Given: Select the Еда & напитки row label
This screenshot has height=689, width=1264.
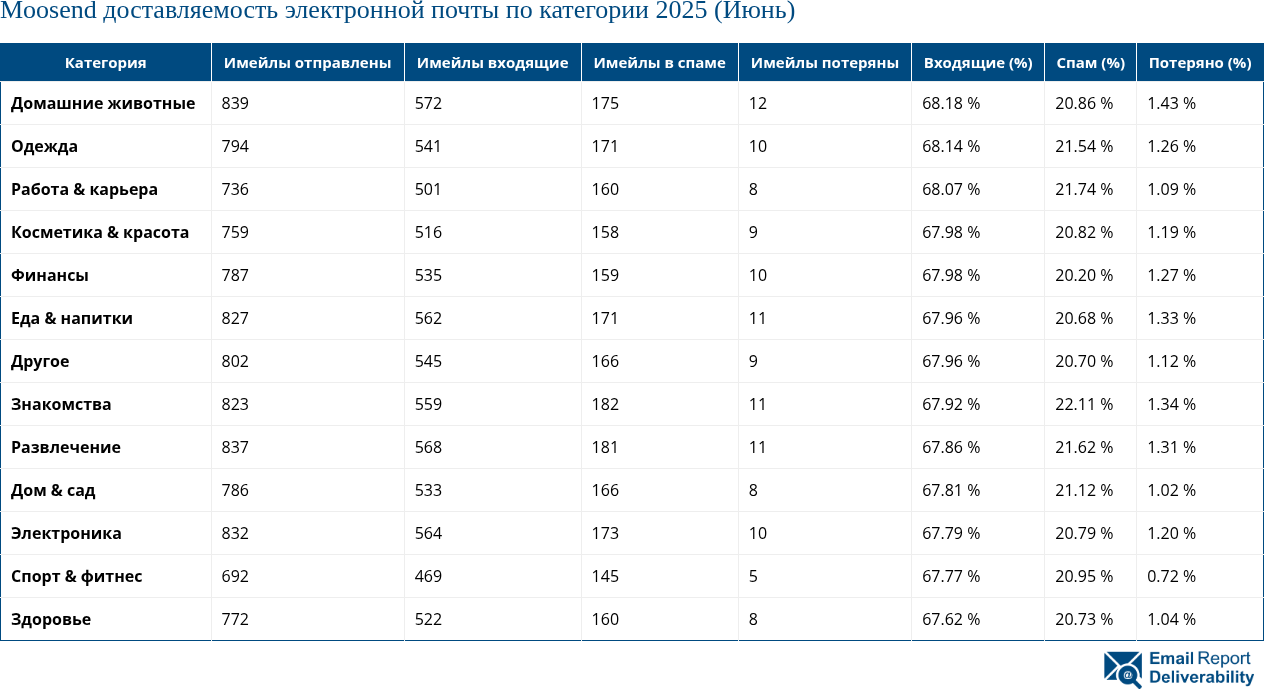Looking at the screenshot, I should (72, 318).
